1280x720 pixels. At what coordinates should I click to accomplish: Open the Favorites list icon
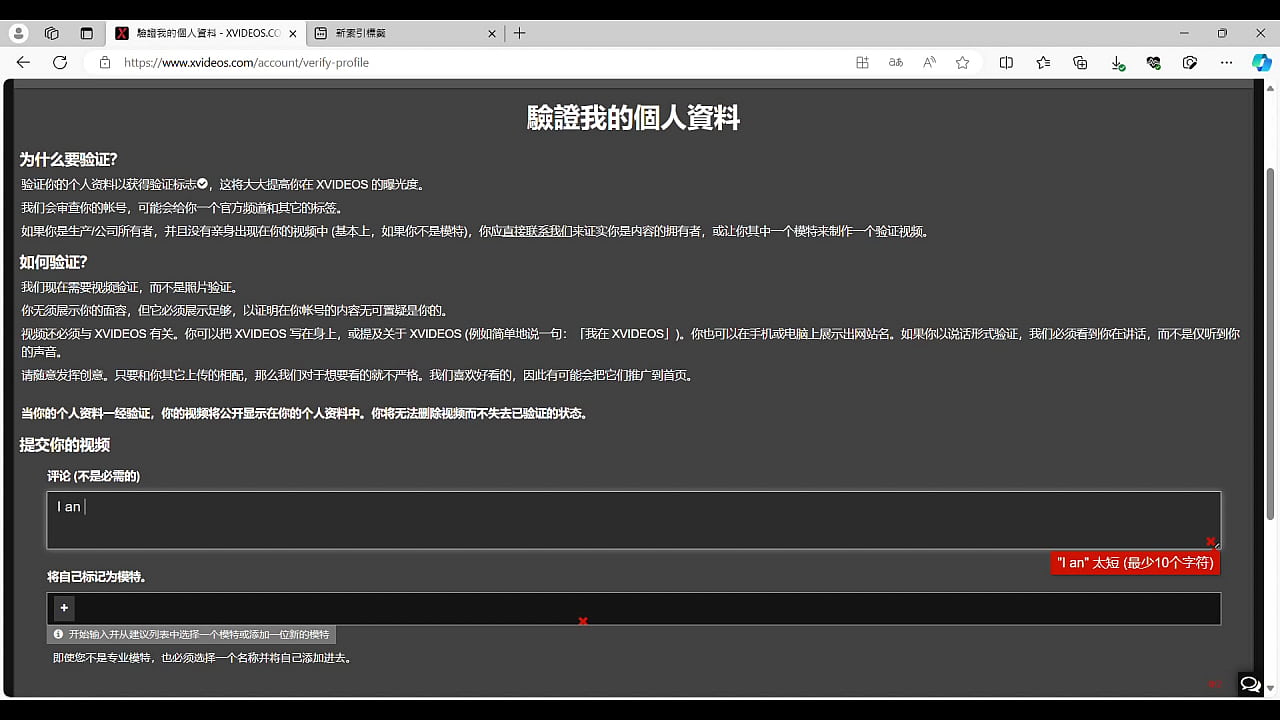[x=1043, y=62]
